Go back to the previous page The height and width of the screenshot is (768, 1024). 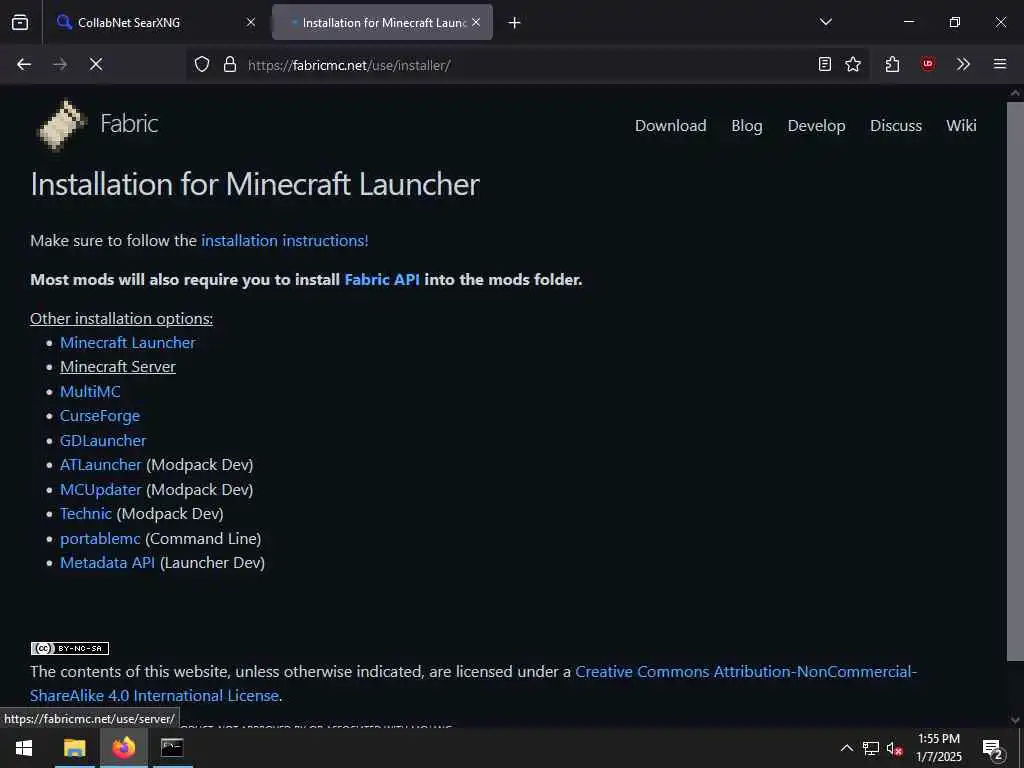(x=24, y=64)
